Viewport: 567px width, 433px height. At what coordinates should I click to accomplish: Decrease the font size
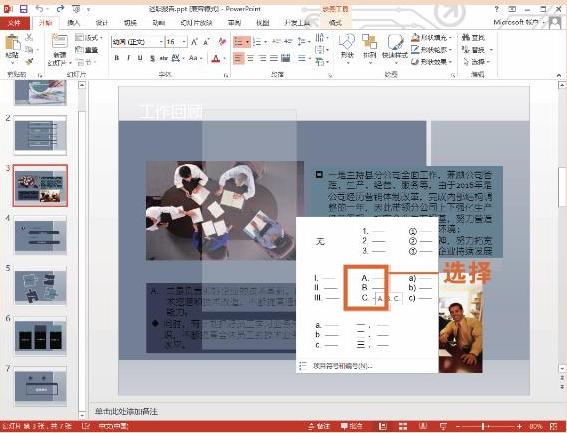tap(206, 42)
